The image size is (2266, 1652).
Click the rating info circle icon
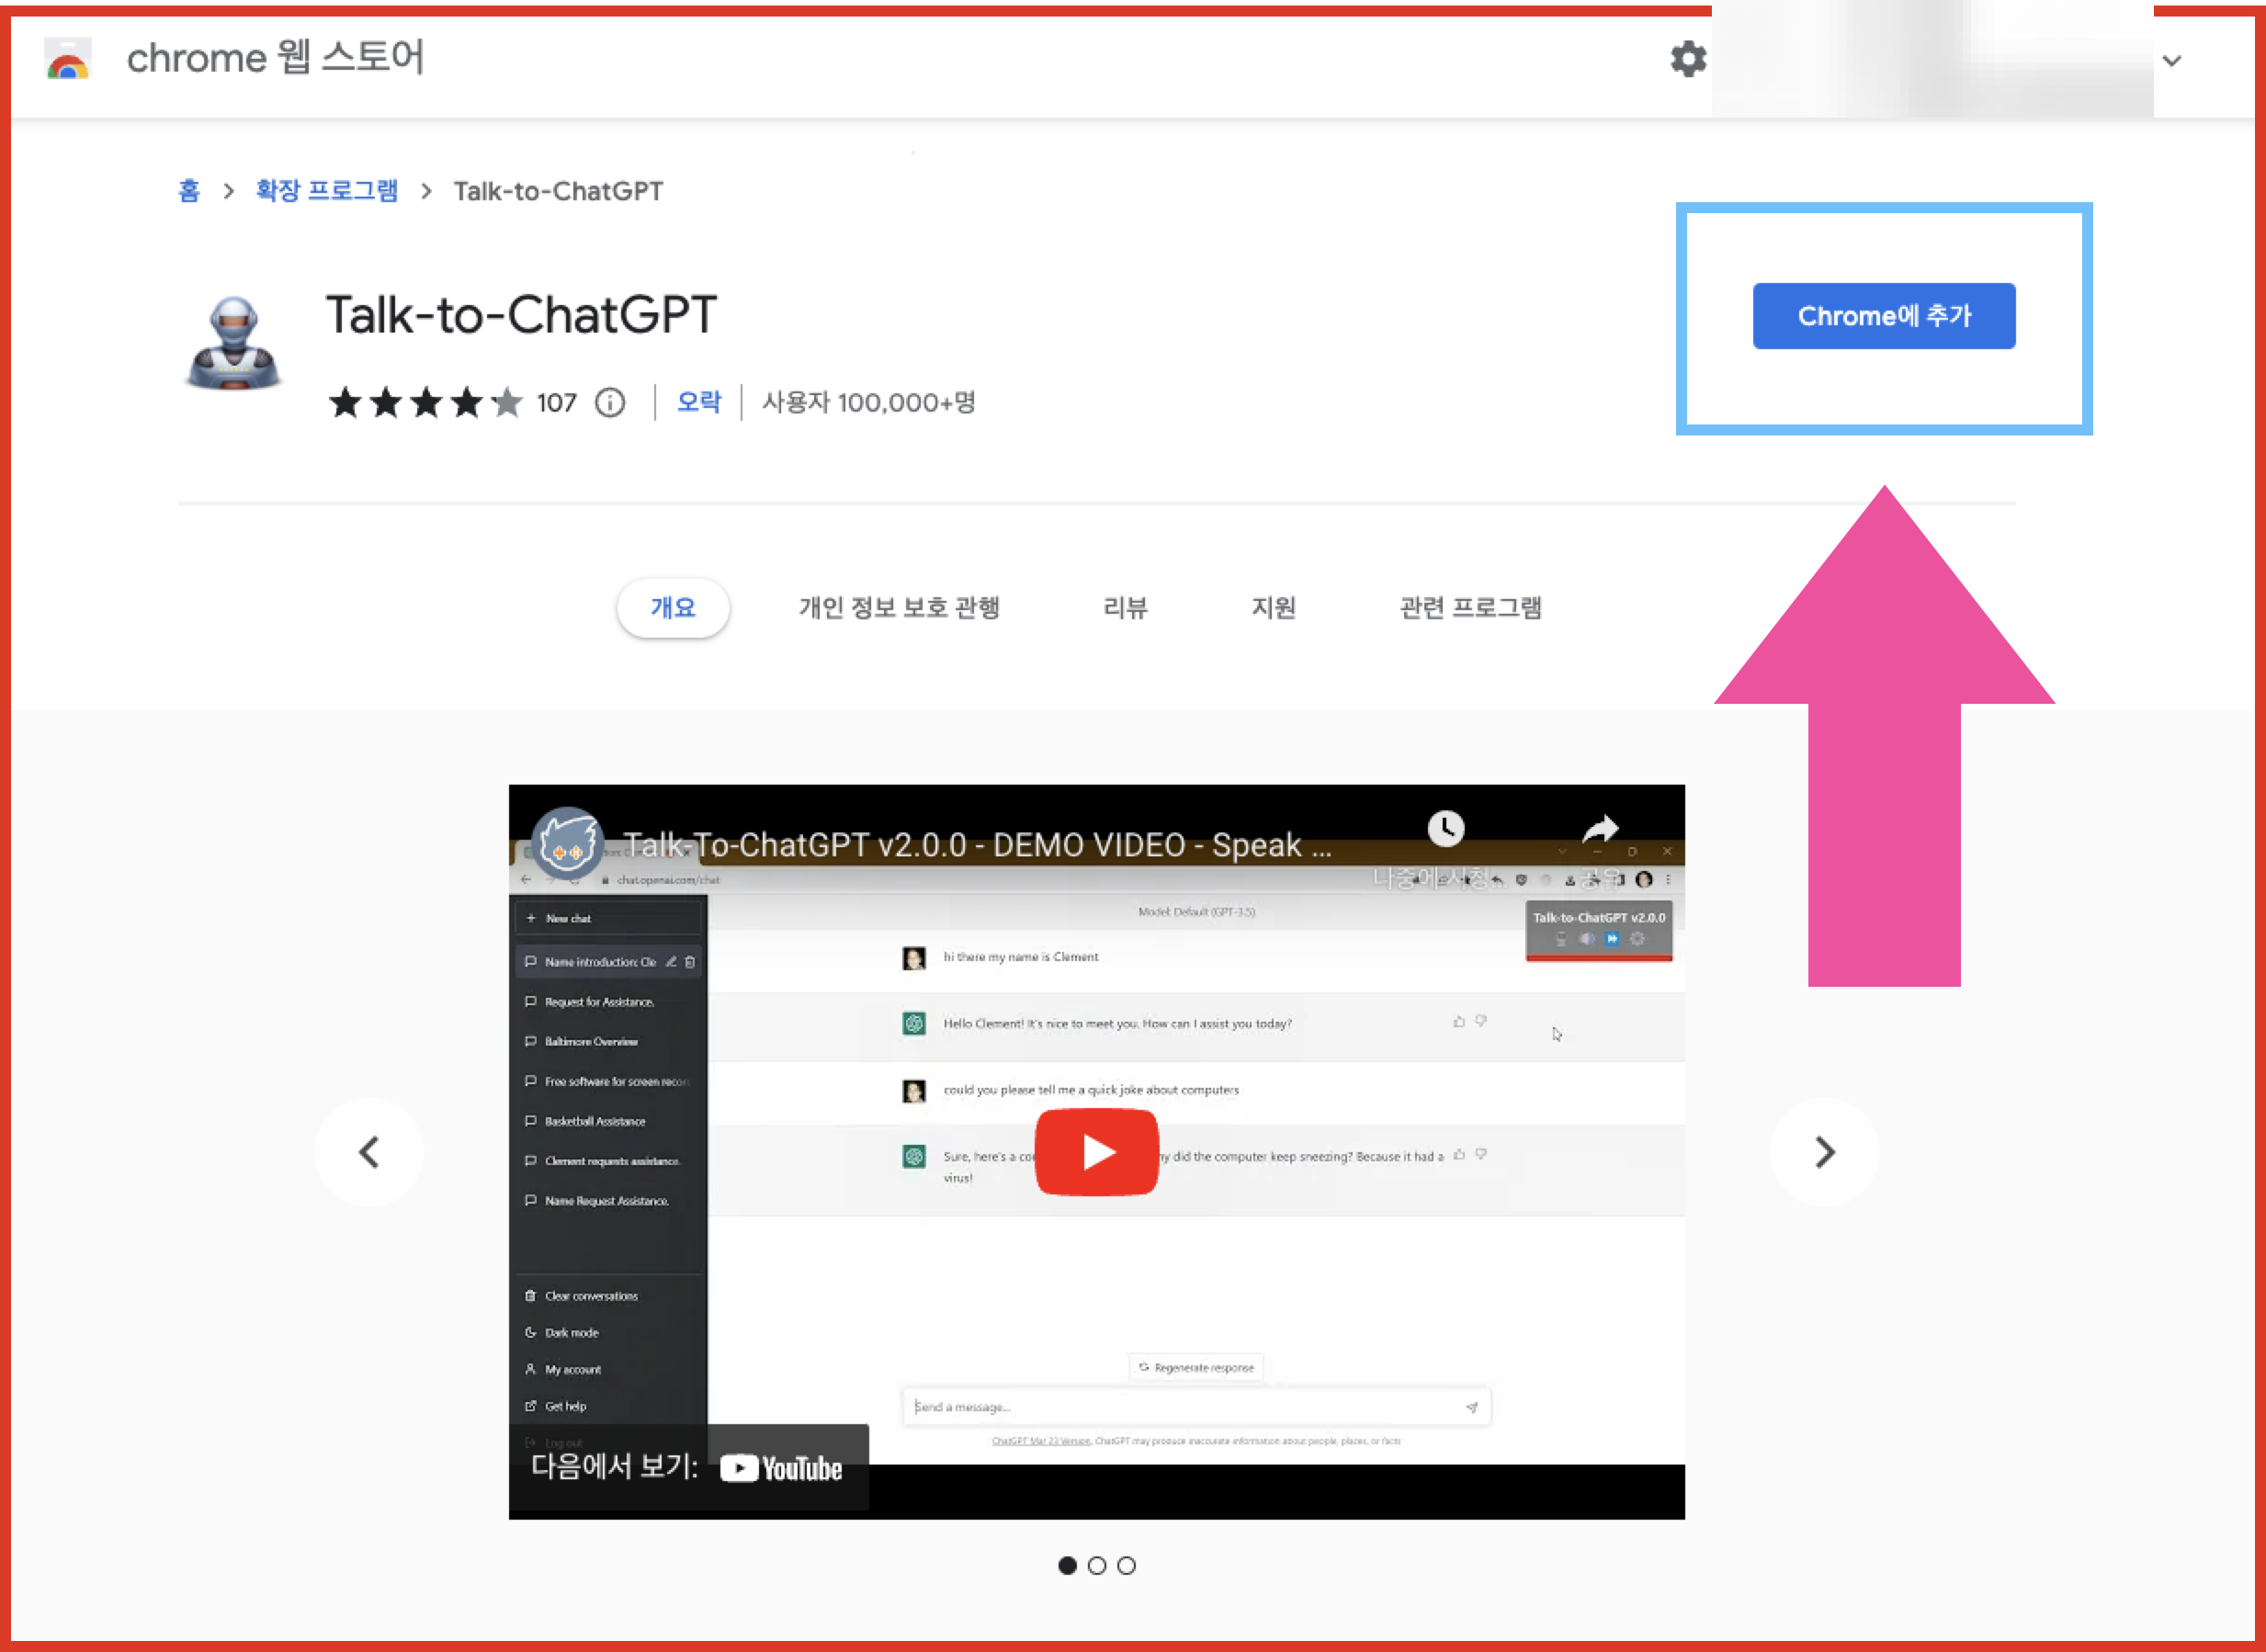click(610, 403)
